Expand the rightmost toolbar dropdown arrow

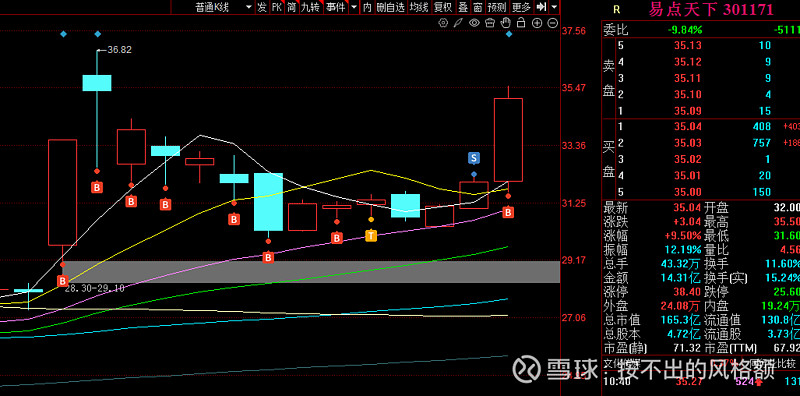[x=554, y=7]
